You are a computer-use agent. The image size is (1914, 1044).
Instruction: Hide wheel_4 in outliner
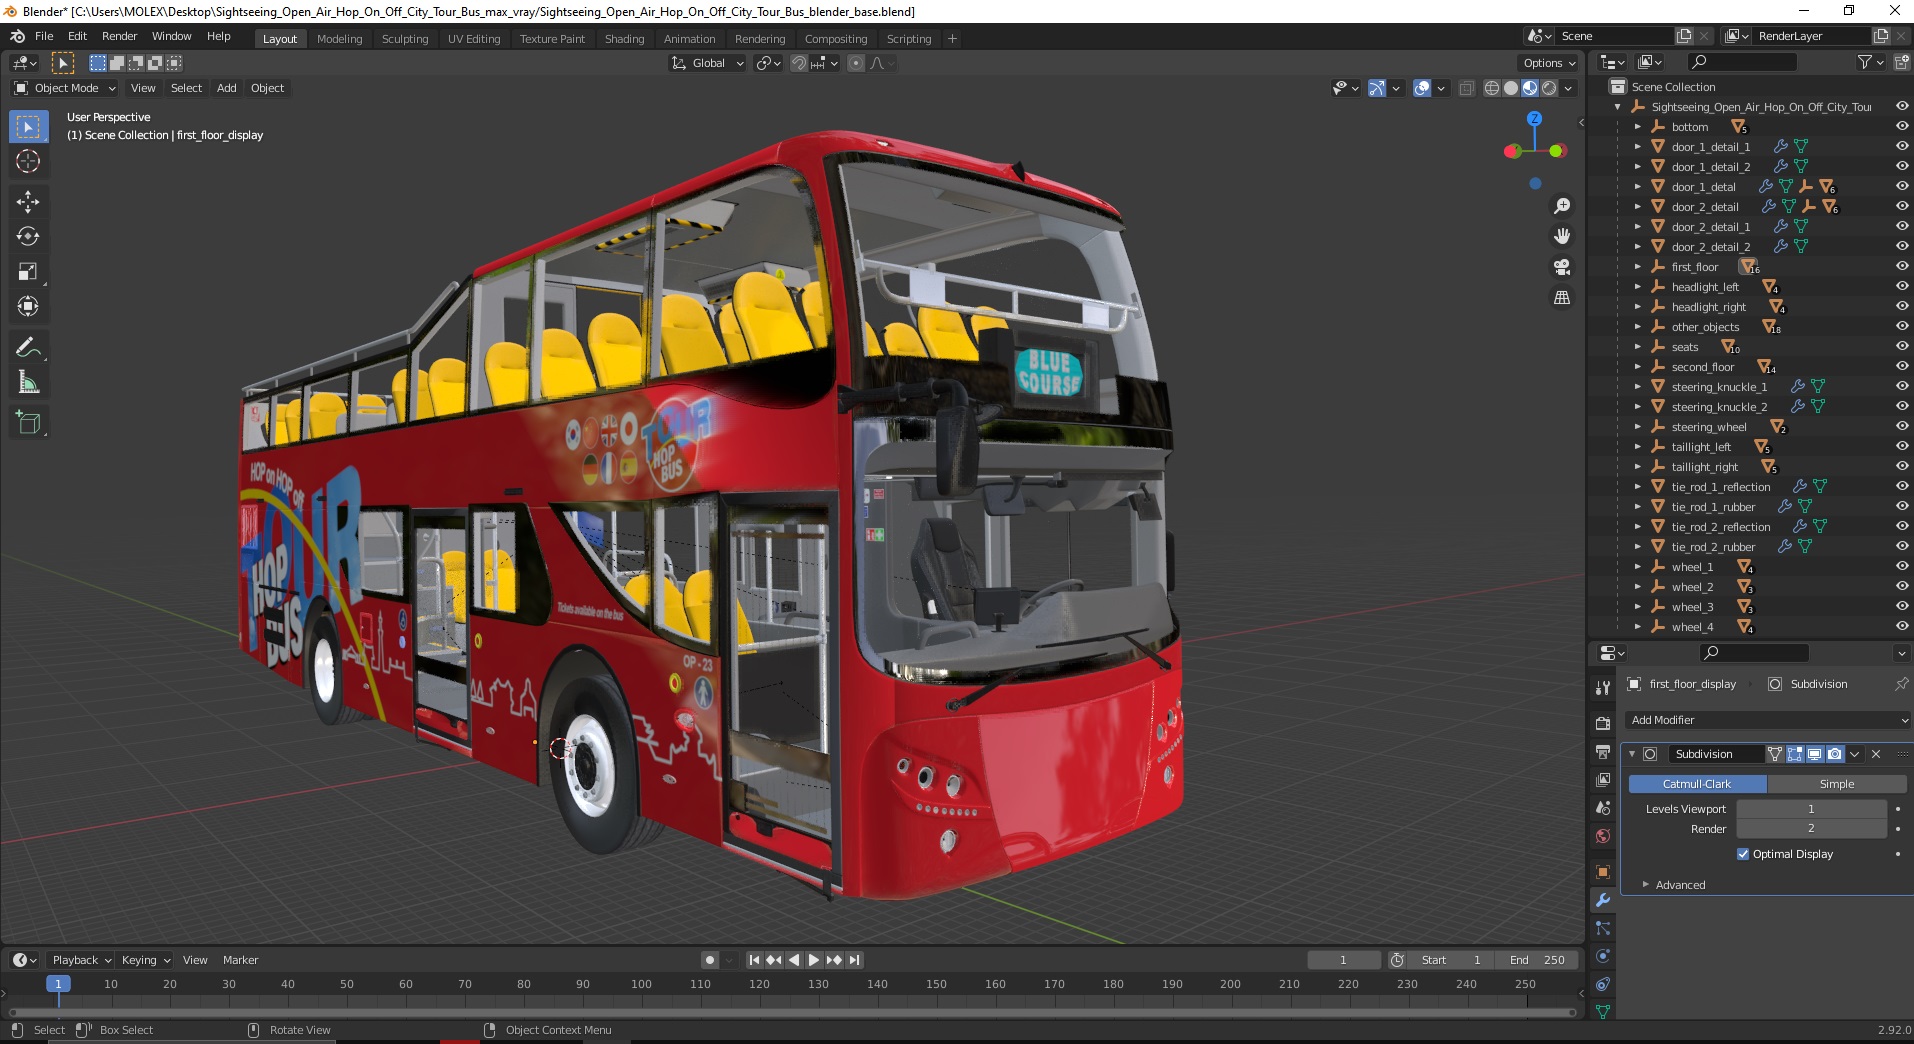click(1902, 627)
